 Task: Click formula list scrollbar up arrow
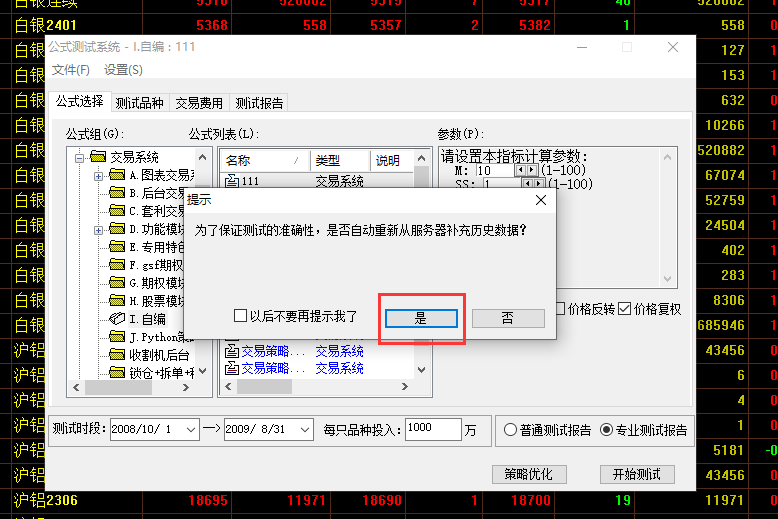[x=421, y=158]
